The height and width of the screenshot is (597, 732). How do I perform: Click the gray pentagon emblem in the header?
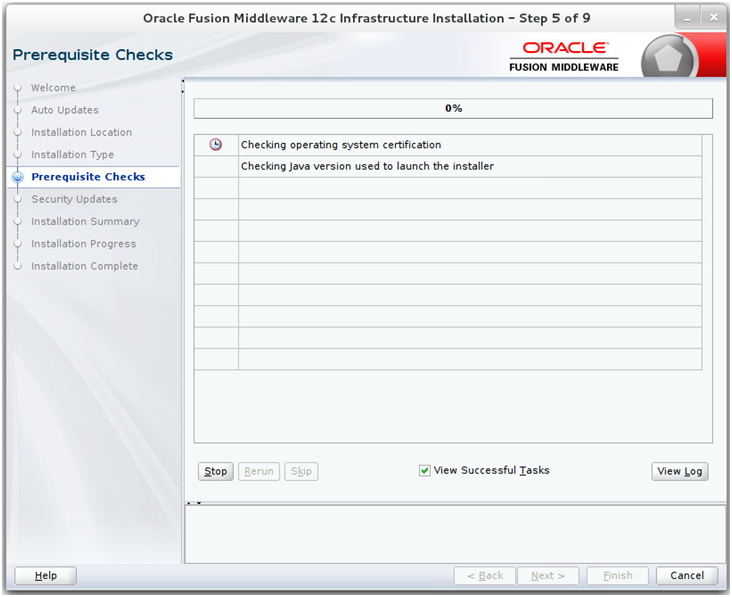click(x=668, y=57)
